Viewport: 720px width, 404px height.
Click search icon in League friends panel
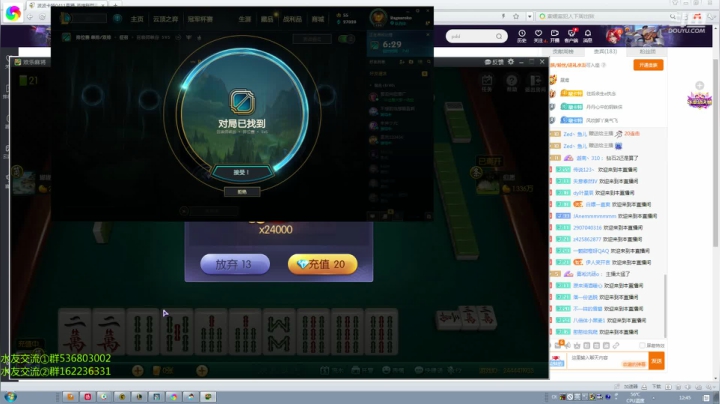tap(429, 62)
